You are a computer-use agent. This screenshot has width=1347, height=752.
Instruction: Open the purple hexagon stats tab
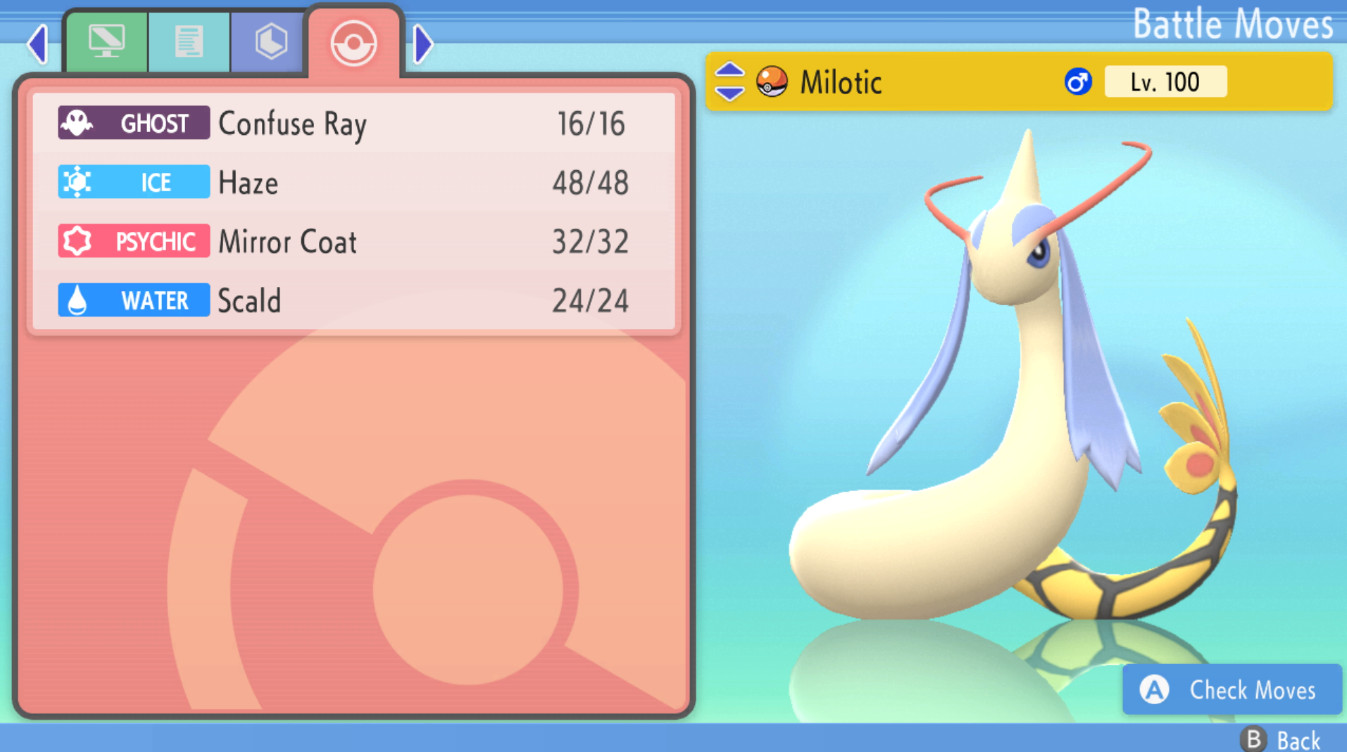pyautogui.click(x=270, y=43)
